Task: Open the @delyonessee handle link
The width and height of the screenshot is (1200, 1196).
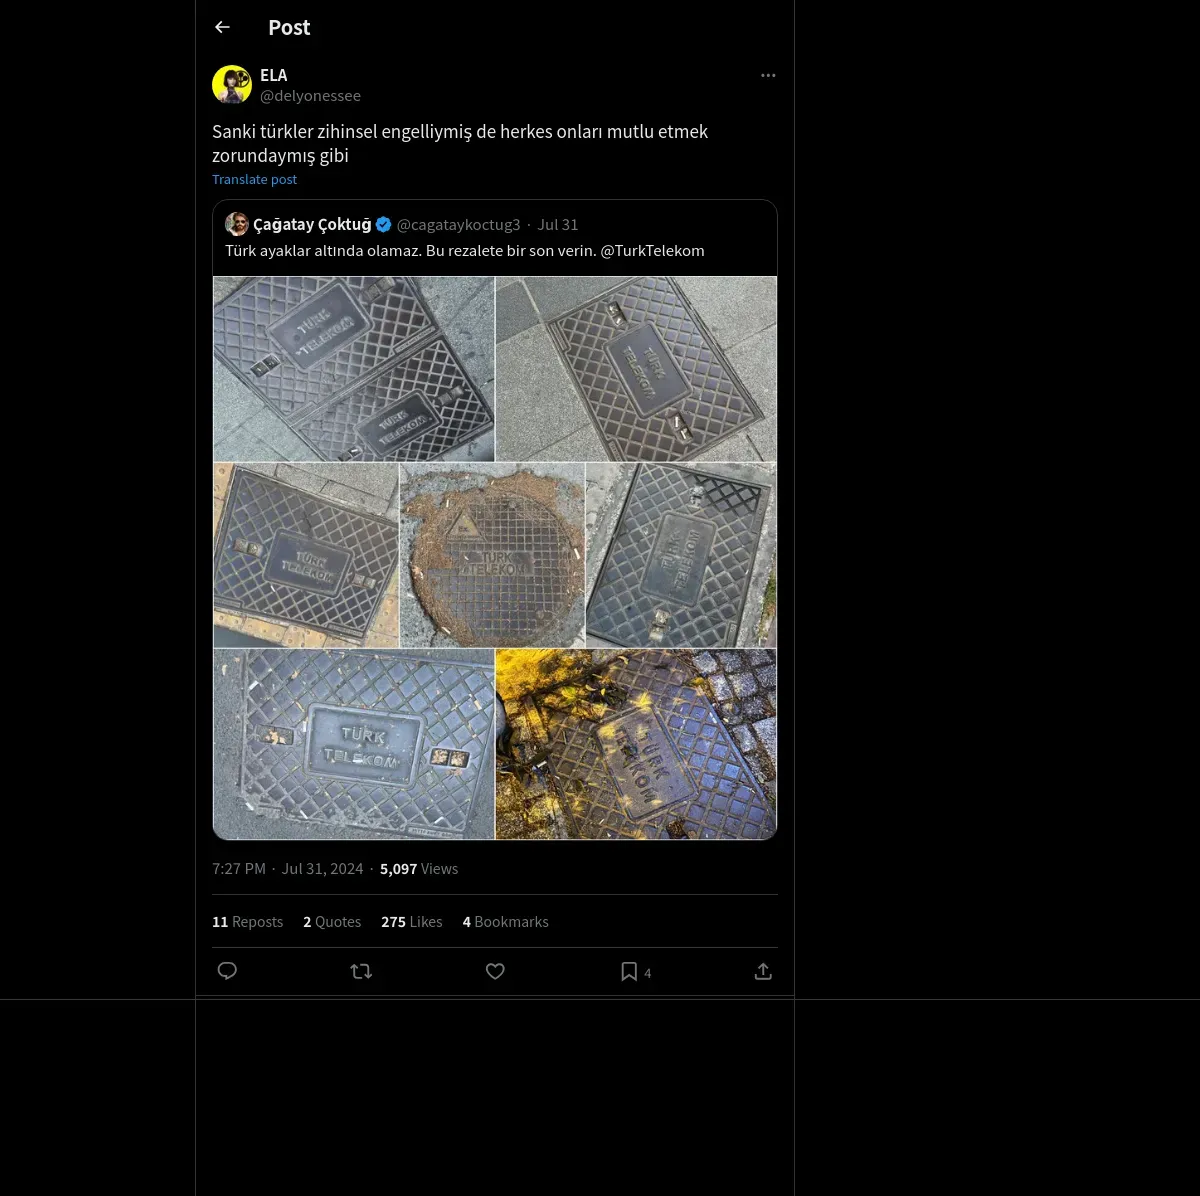Action: click(310, 96)
